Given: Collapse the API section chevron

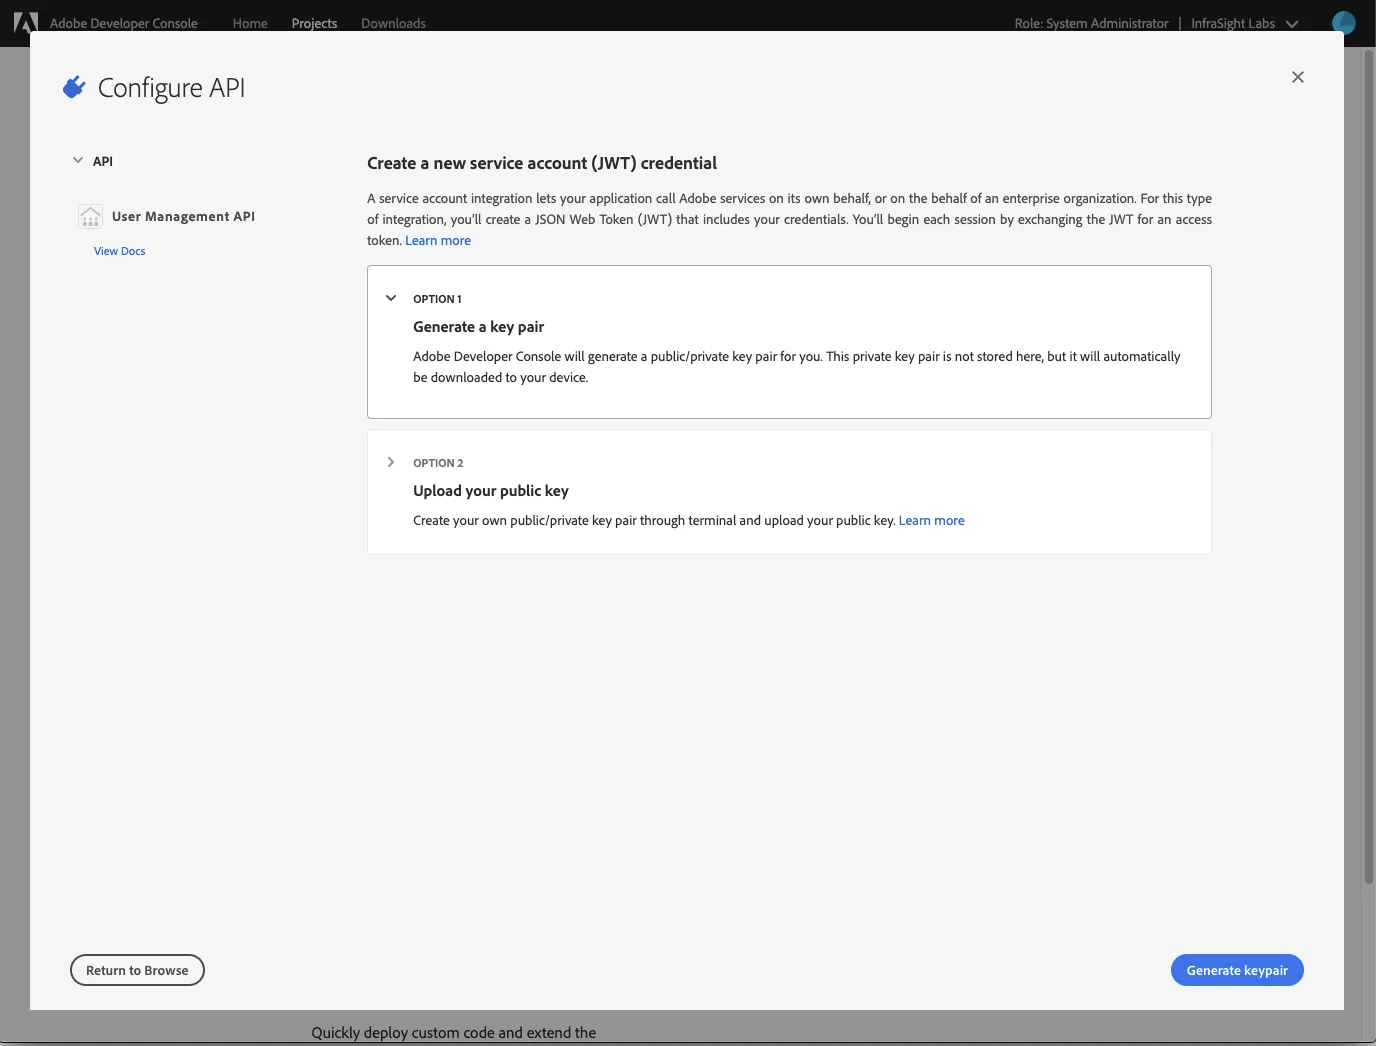Looking at the screenshot, I should coord(78,160).
